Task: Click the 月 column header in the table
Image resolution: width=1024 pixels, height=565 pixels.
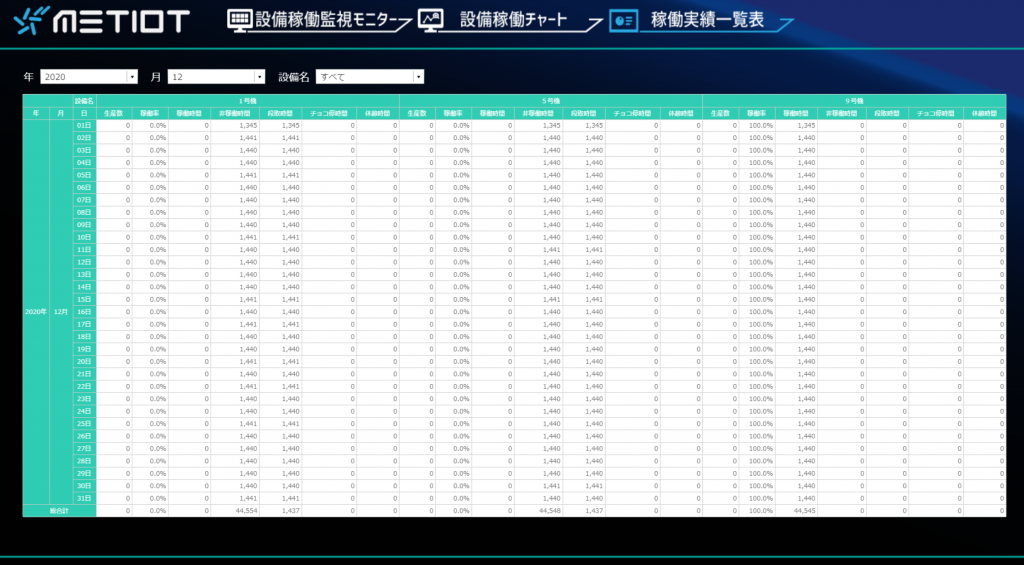Action: [61, 113]
